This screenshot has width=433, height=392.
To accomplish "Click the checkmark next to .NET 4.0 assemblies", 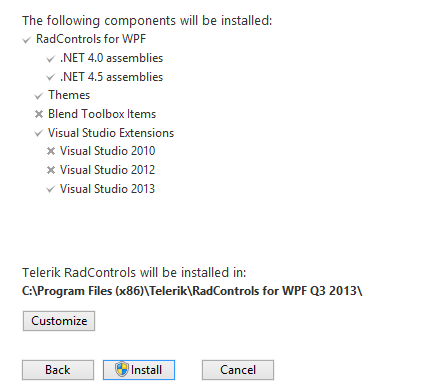I will pyautogui.click(x=51, y=59).
